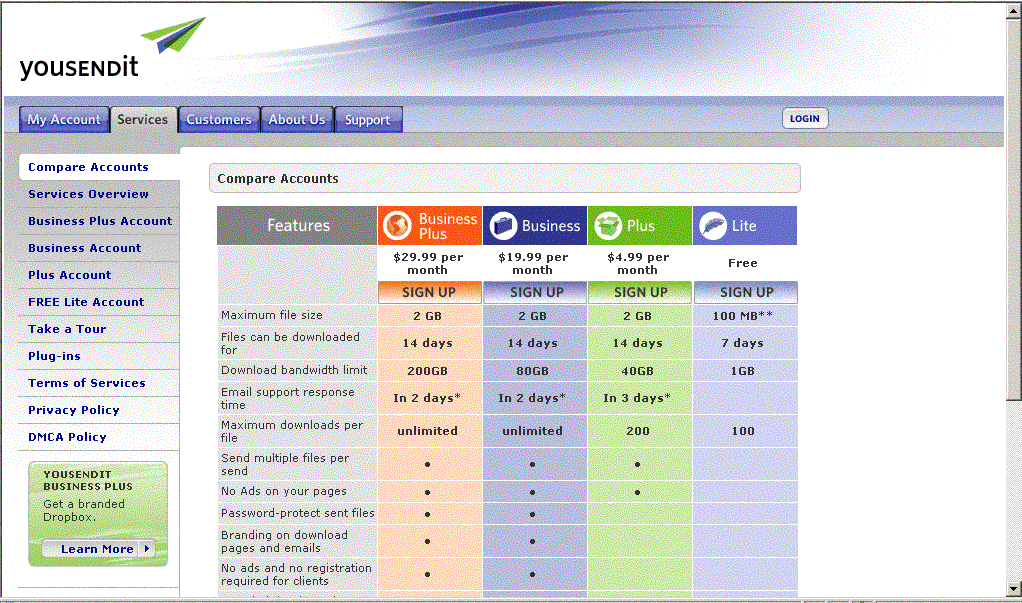This screenshot has height=603, width=1022.
Task: Click the Learn More arrow icon
Action: [x=147, y=549]
